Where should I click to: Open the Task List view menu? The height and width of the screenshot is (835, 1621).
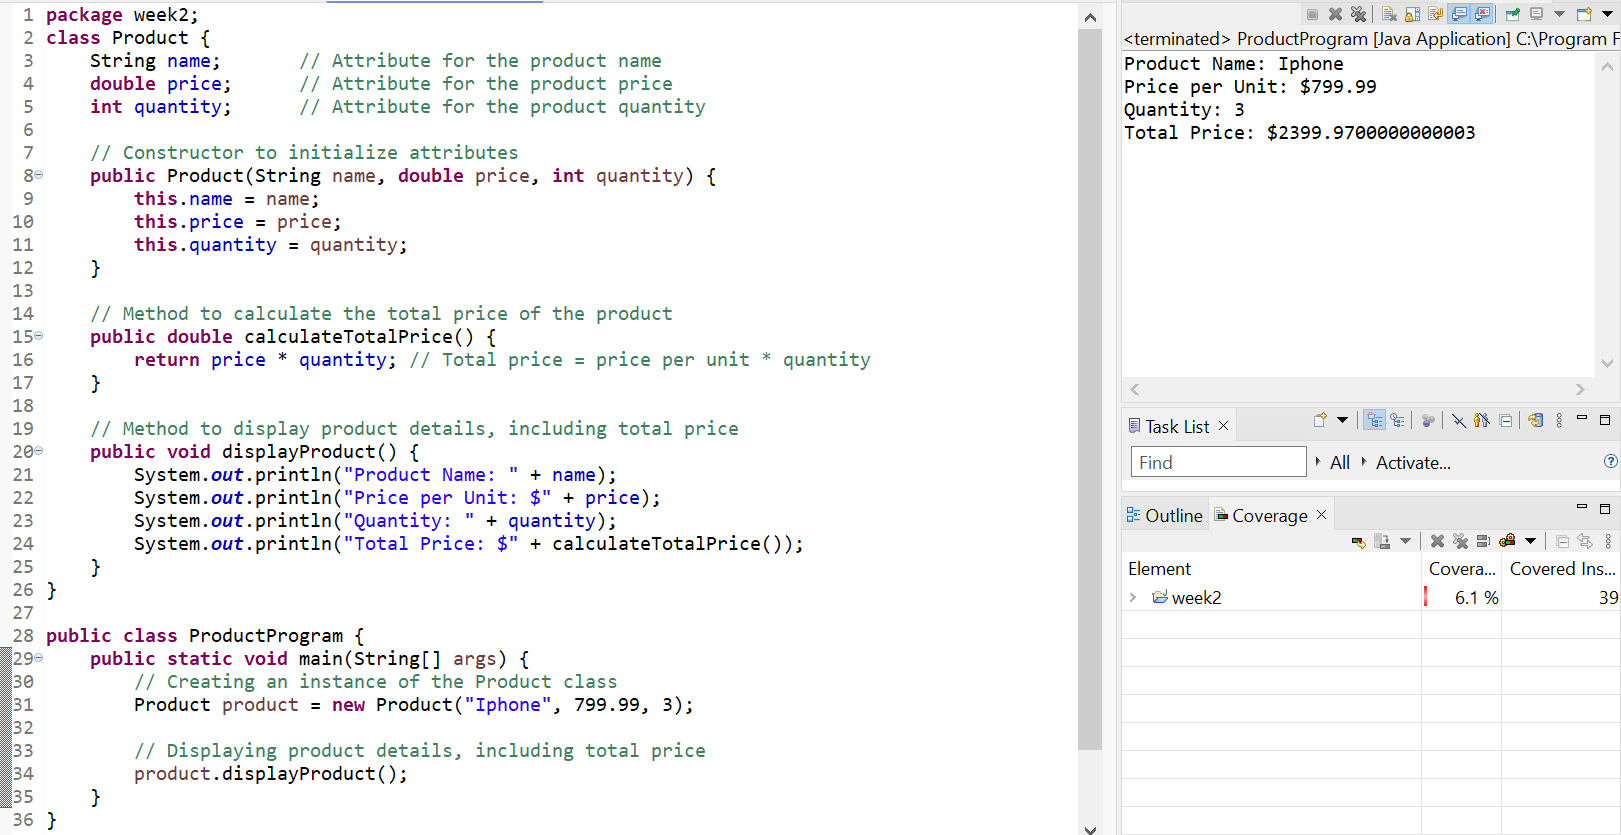pyautogui.click(x=1559, y=420)
